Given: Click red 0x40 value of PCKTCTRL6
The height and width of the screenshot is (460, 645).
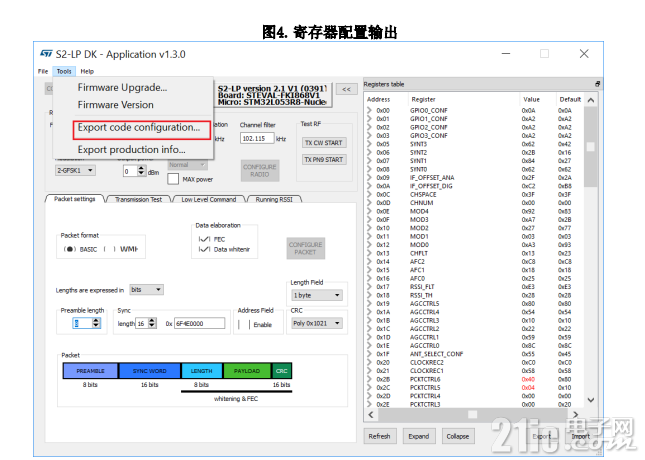Looking at the screenshot, I should [x=528, y=379].
